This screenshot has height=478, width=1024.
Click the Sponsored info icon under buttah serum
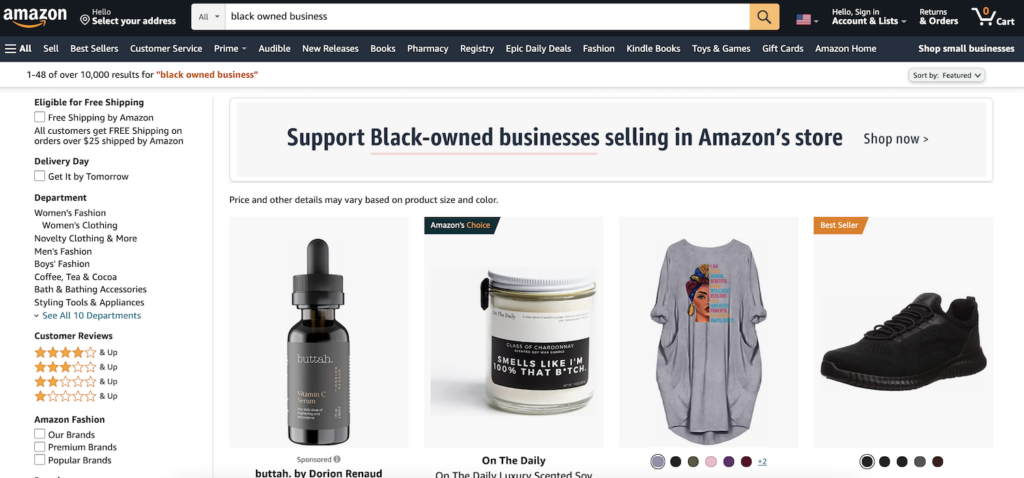coord(337,459)
